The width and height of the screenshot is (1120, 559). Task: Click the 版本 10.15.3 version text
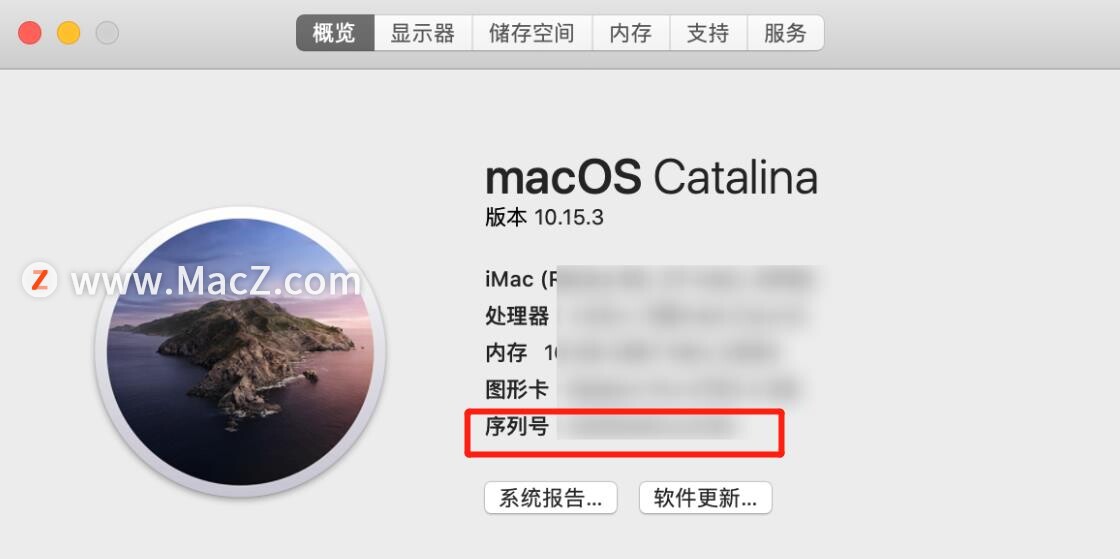(544, 217)
